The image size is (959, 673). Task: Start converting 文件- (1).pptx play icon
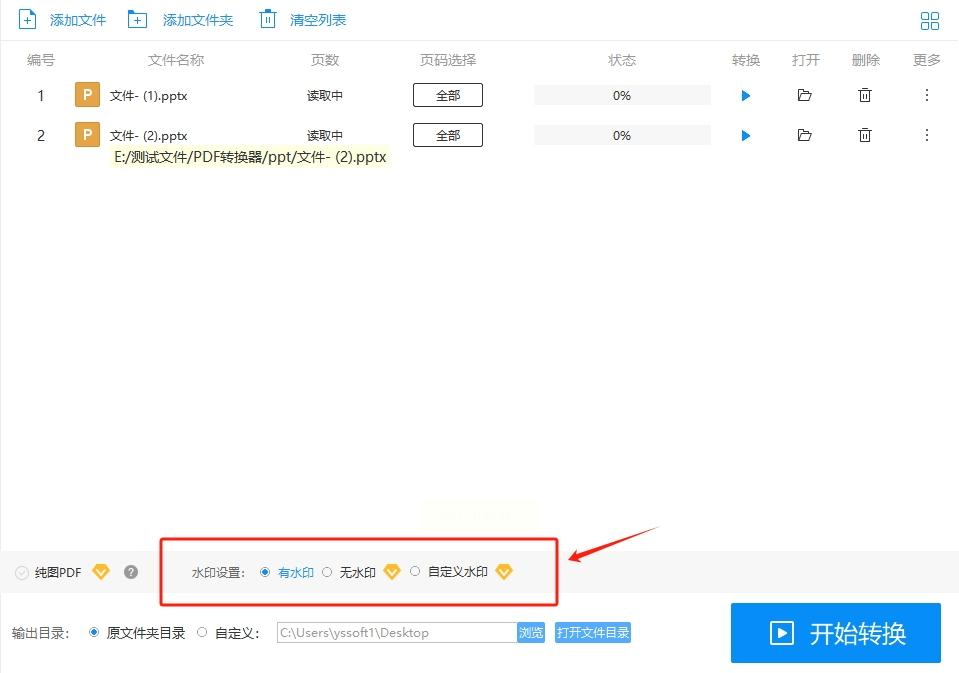pos(746,95)
